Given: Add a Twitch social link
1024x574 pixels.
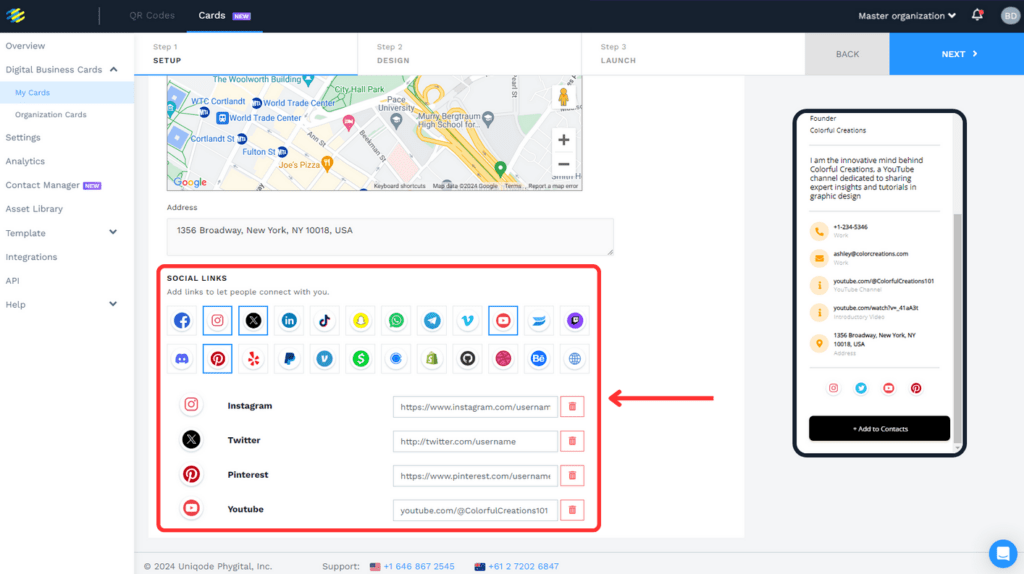Looking at the screenshot, I should (575, 321).
